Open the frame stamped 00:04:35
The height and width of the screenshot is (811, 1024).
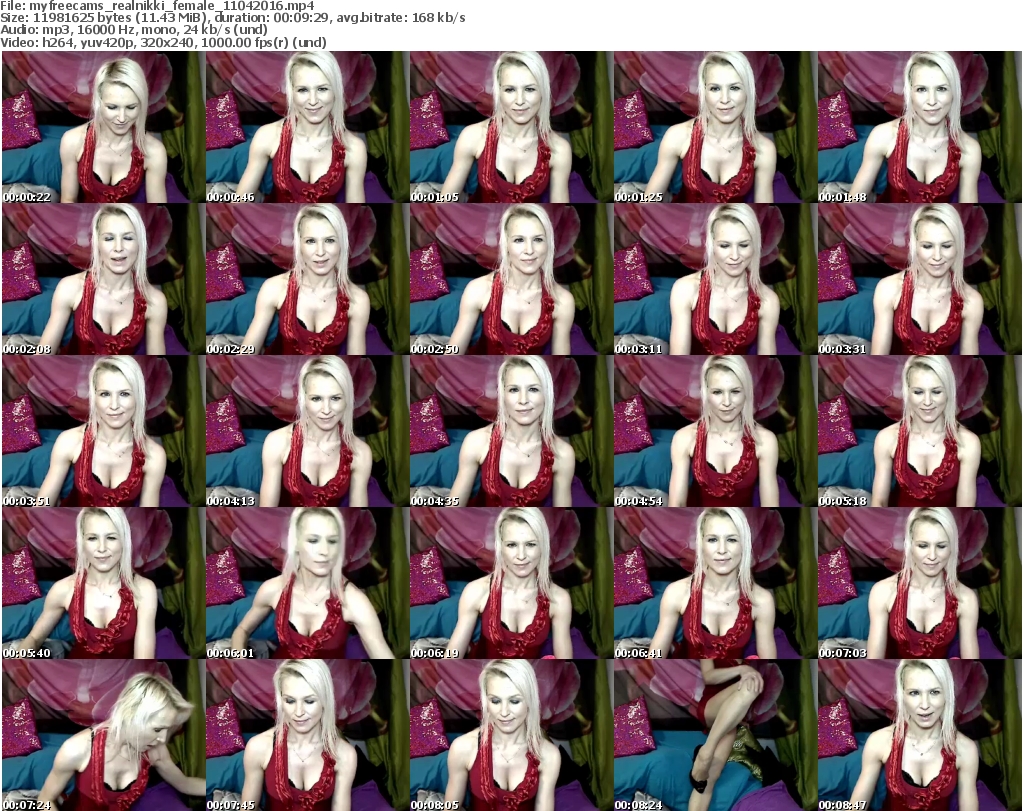[511, 431]
